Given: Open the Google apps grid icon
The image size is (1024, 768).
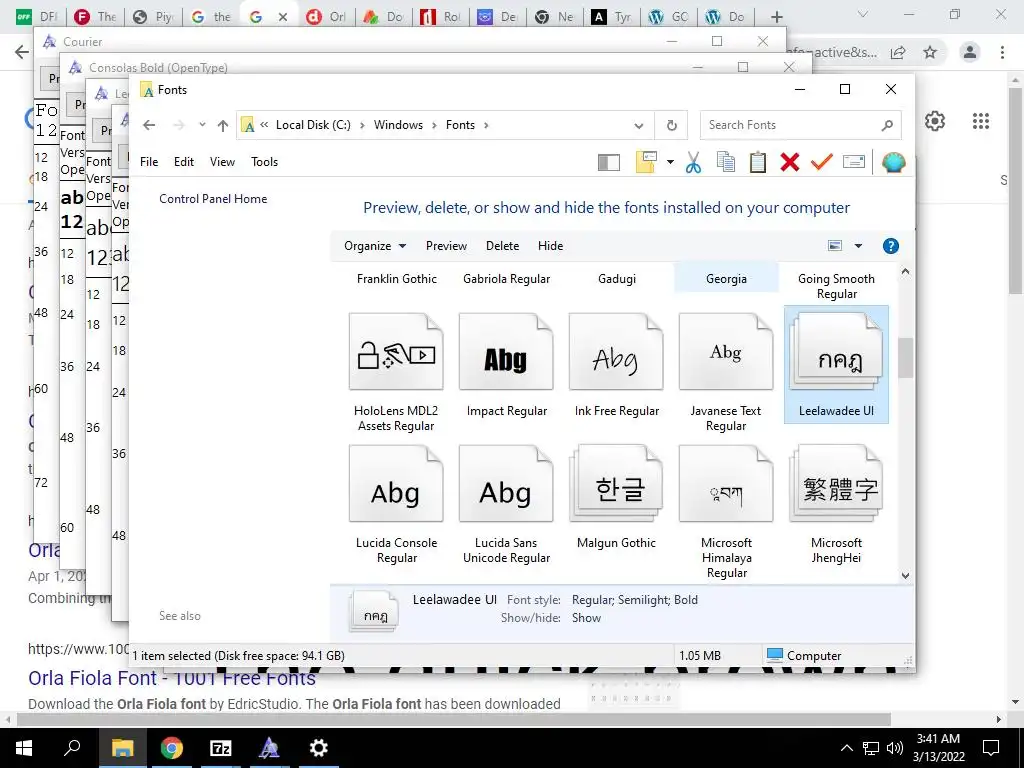Looking at the screenshot, I should [x=980, y=121].
